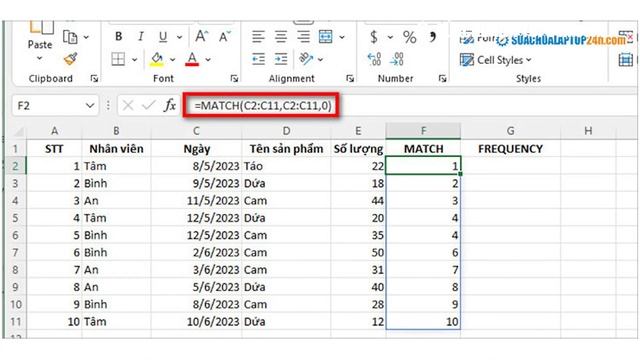Open the Orientation dropdown arrow
This screenshot has width=640, height=360.
coord(320,60)
